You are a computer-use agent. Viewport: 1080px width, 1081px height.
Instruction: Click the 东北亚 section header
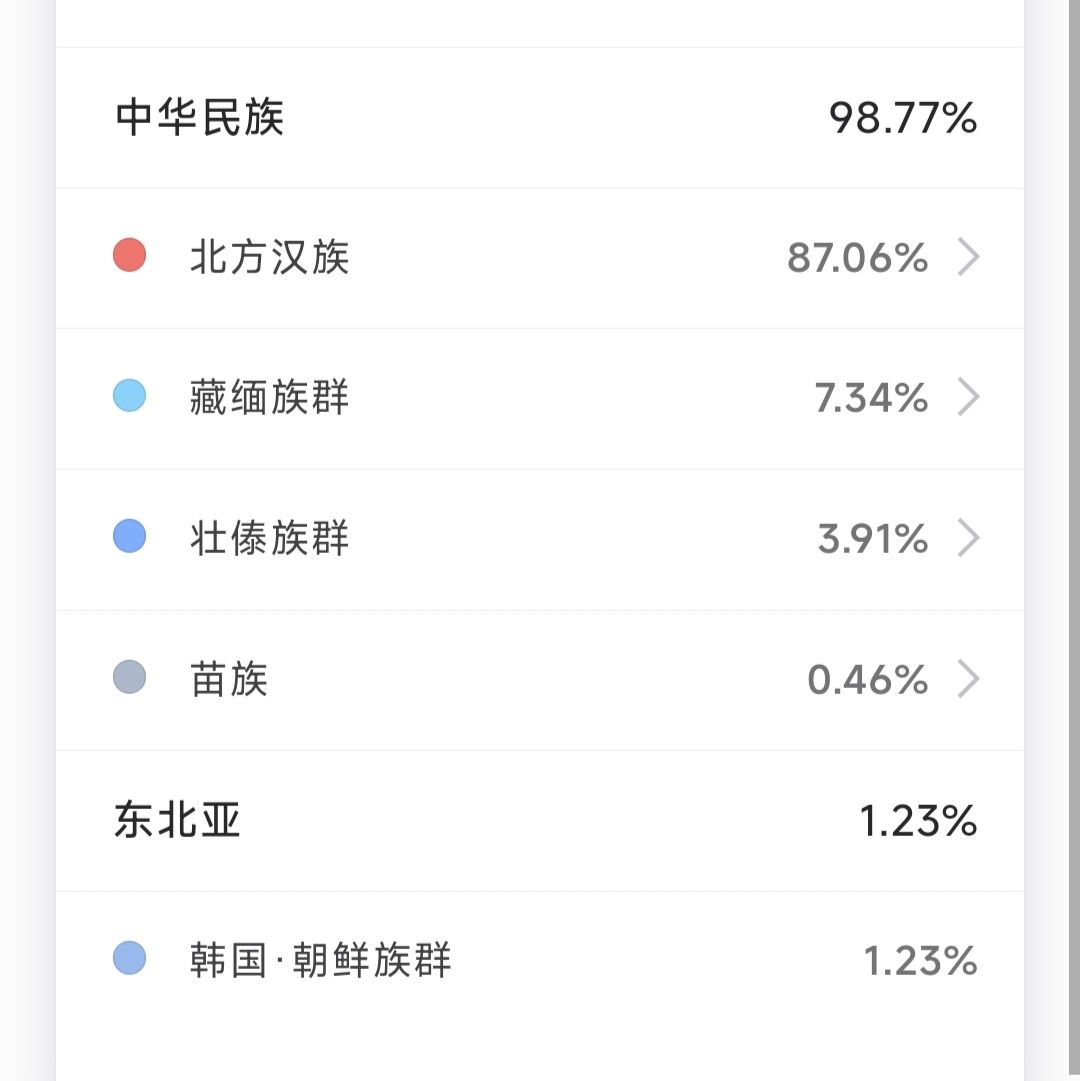tap(177, 821)
